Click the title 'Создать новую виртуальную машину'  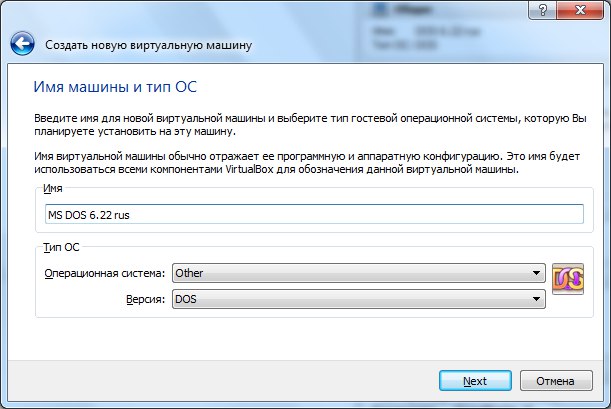(148, 45)
